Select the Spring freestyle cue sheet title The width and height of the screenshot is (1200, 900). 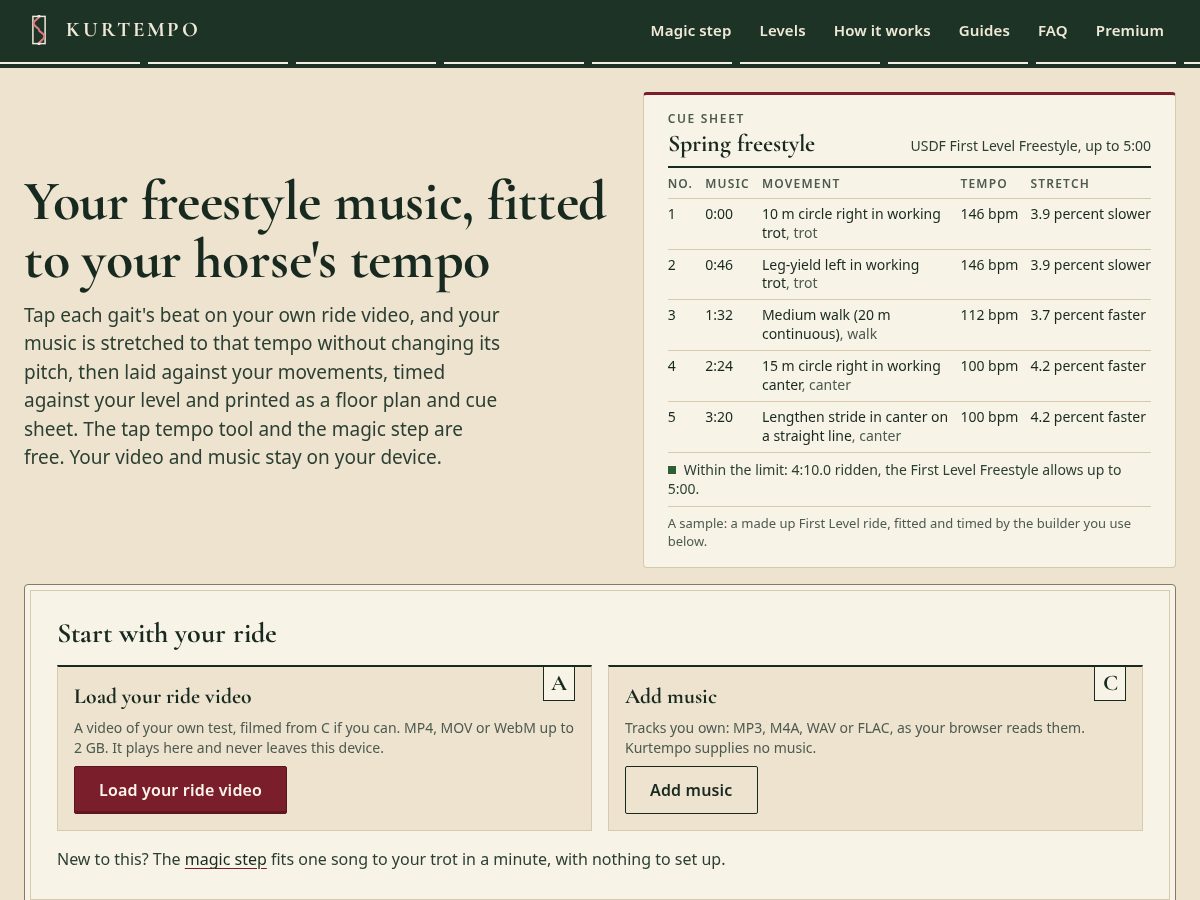pyautogui.click(x=741, y=145)
